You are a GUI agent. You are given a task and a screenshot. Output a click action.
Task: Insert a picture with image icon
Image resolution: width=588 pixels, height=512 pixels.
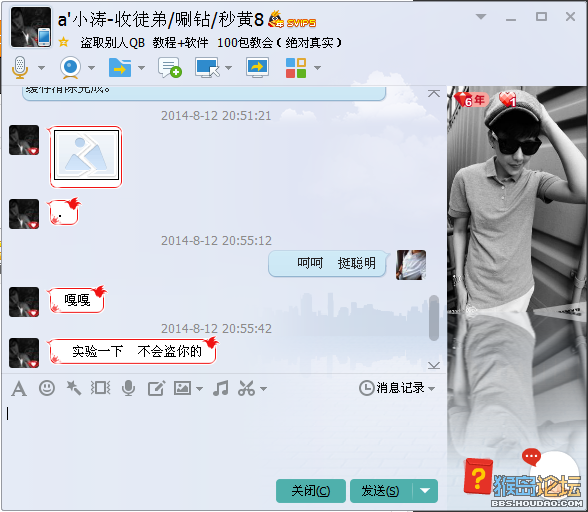[183, 388]
